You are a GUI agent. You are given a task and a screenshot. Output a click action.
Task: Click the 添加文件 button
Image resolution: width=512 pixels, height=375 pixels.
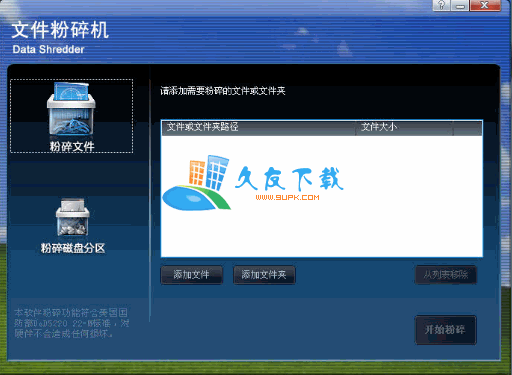(x=192, y=275)
